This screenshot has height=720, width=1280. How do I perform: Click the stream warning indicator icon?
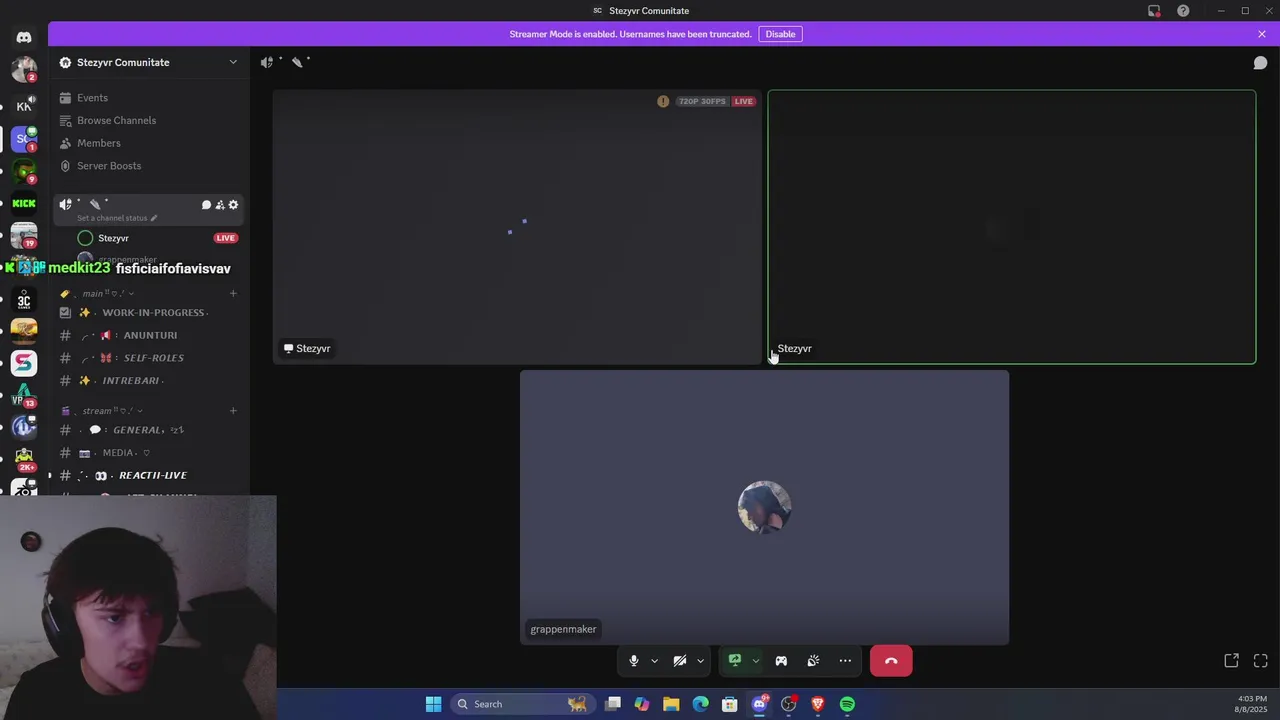(663, 101)
